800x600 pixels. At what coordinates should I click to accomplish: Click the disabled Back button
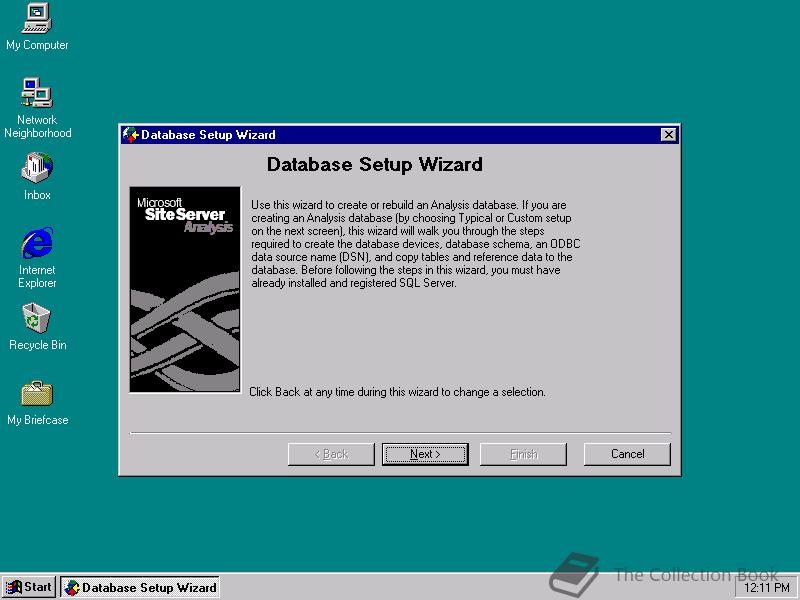coord(331,454)
